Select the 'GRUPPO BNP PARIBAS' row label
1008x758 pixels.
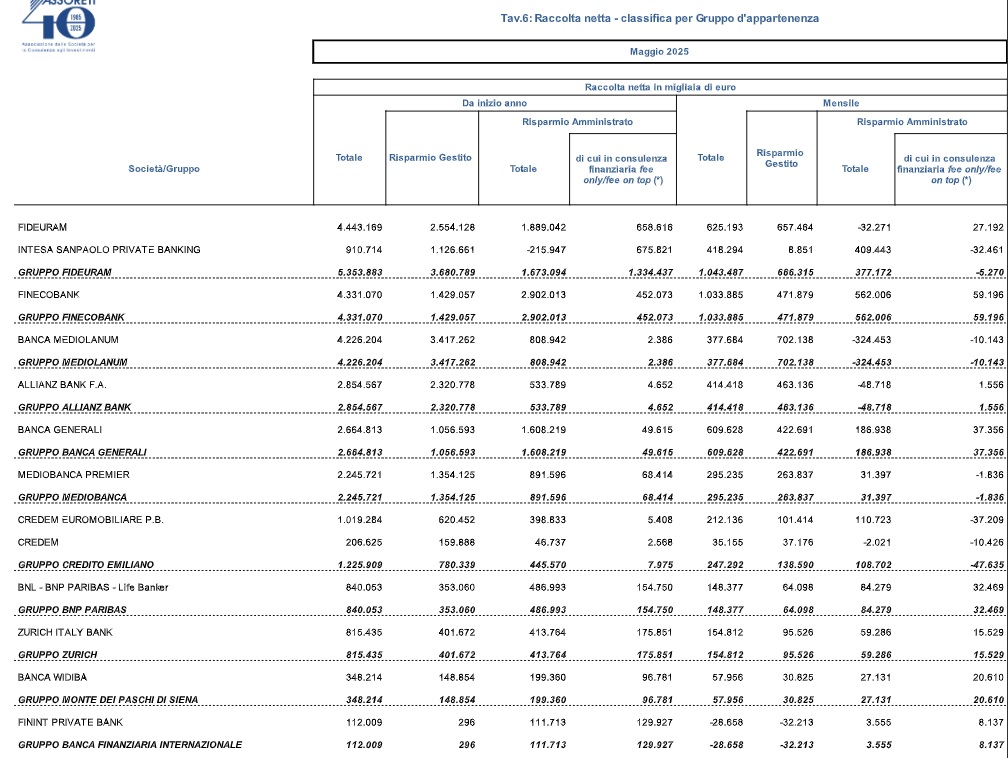pos(72,610)
